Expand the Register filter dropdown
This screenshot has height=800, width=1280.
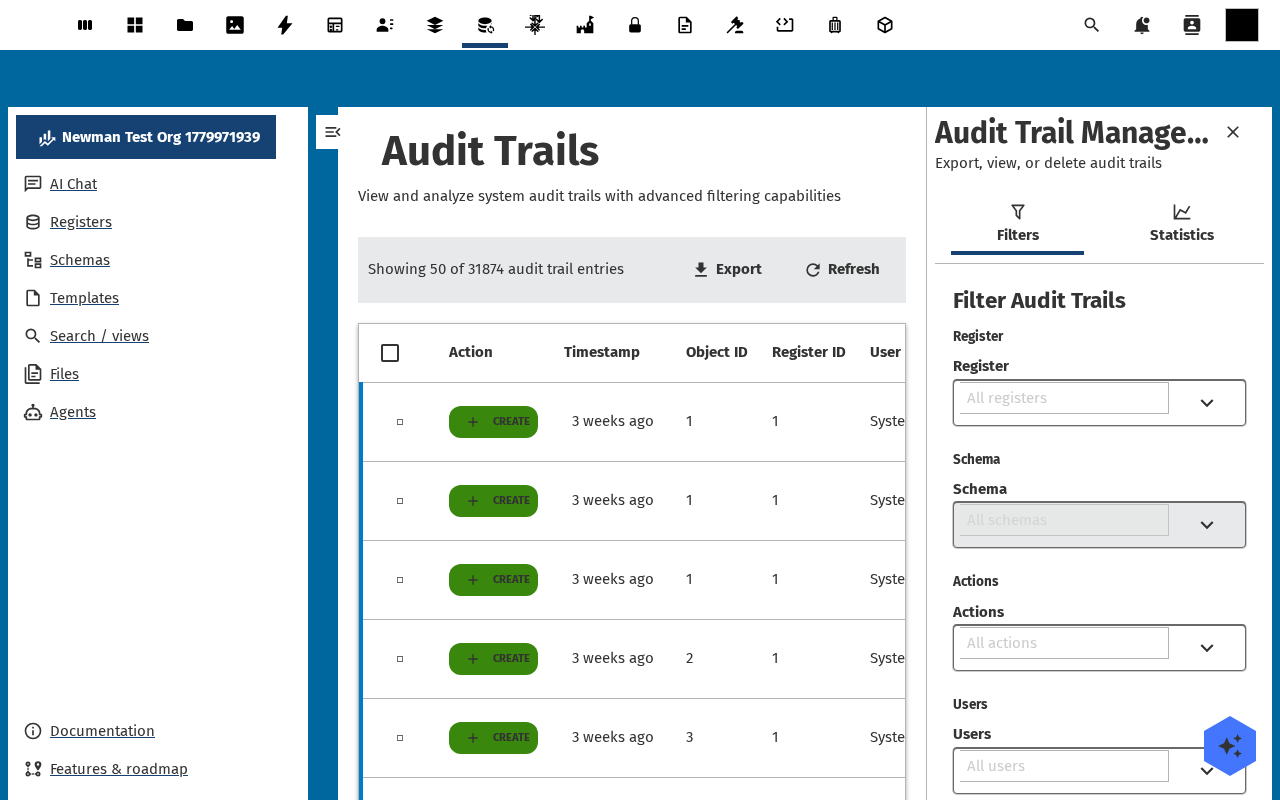[x=1207, y=403]
